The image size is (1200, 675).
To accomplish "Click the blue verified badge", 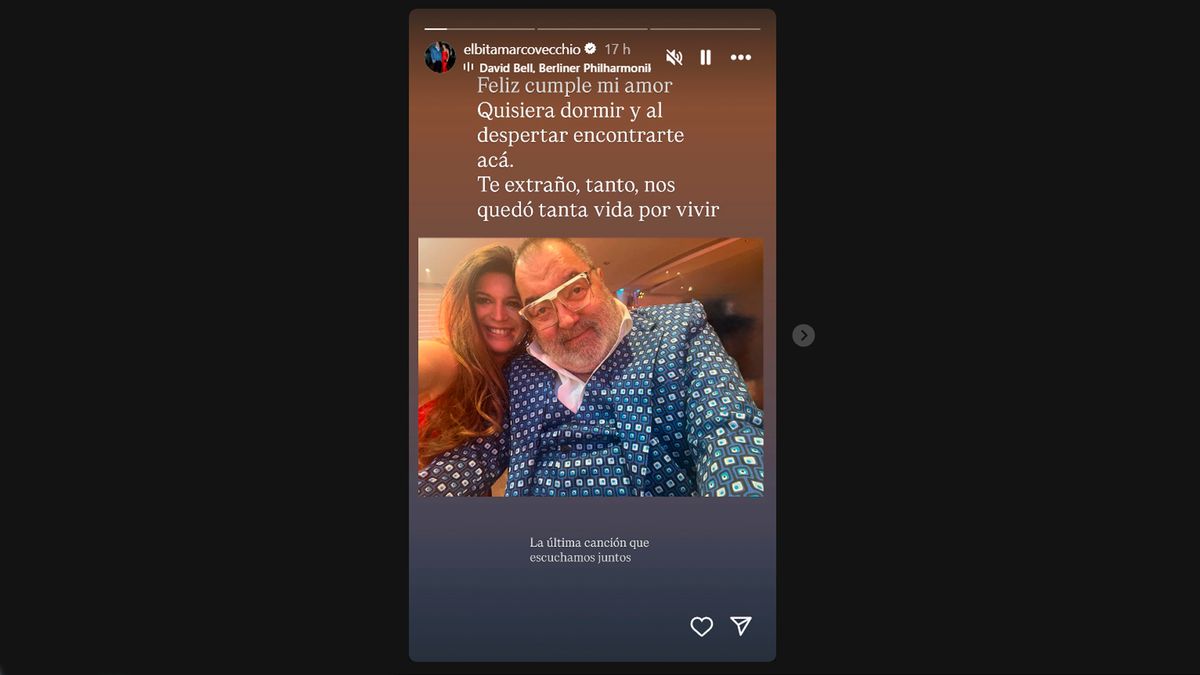I will click(590, 49).
